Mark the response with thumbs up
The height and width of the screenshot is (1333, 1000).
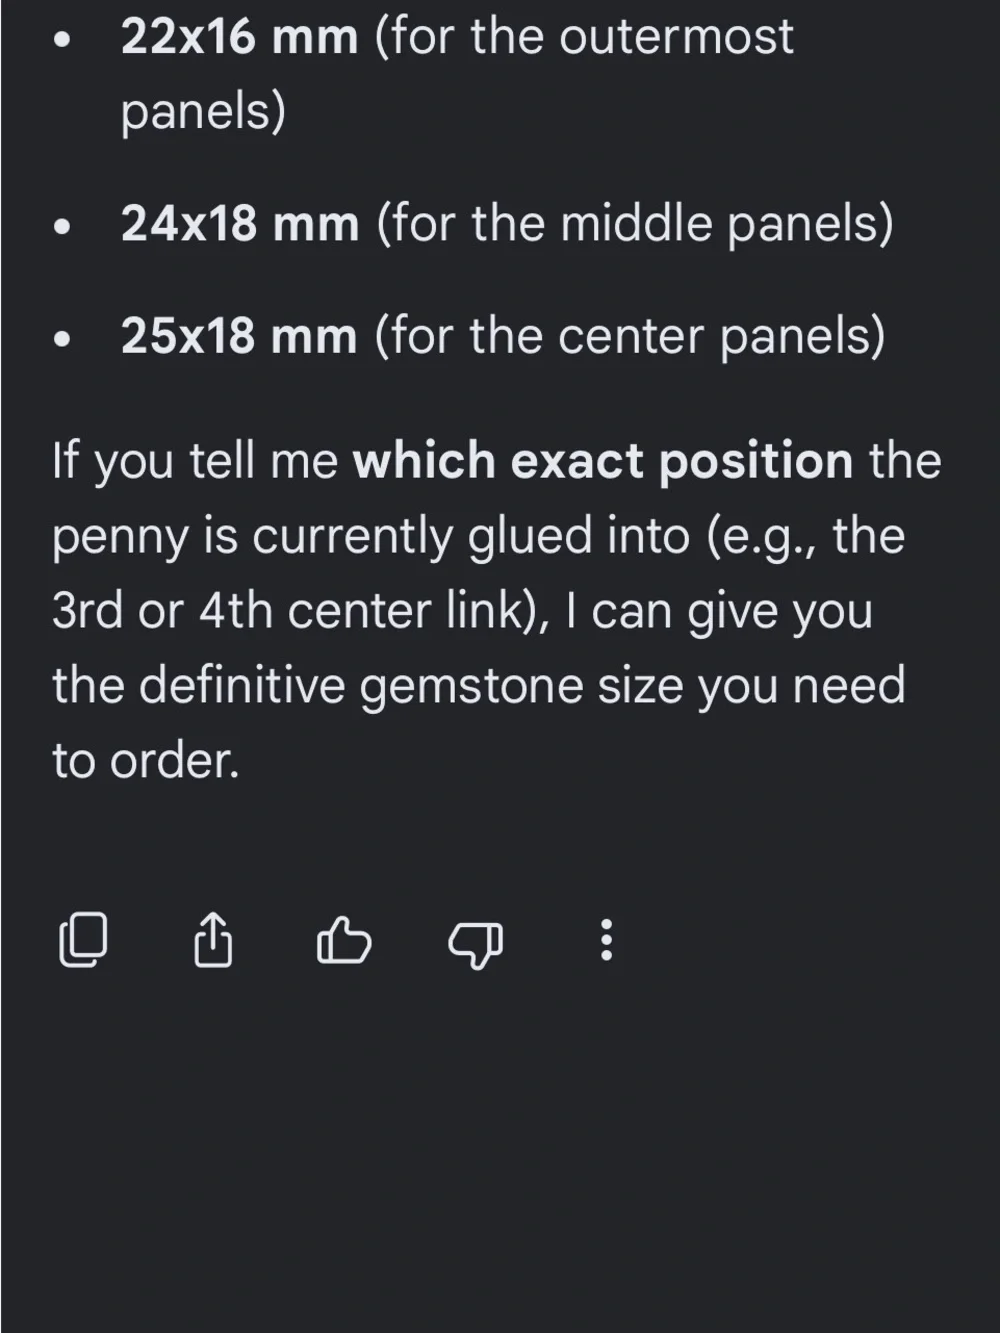[343, 941]
